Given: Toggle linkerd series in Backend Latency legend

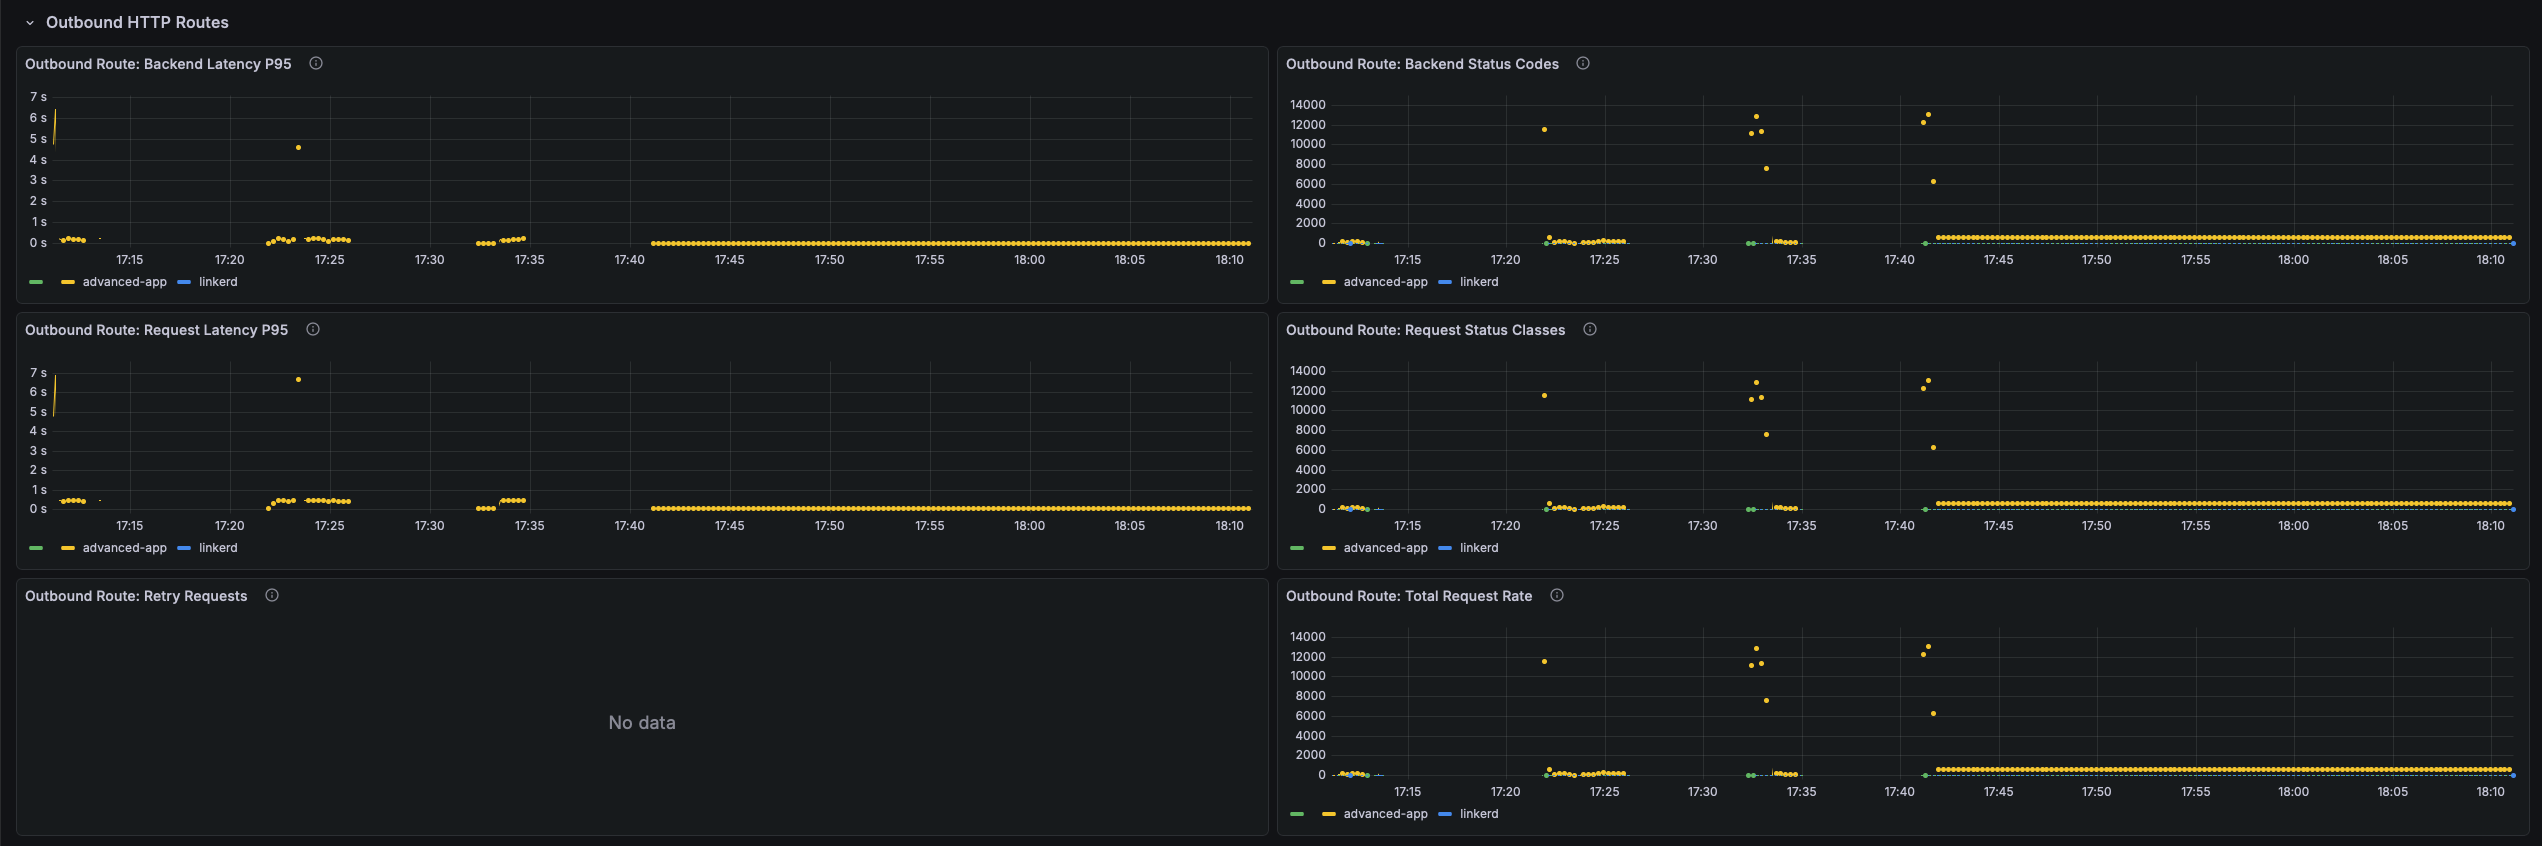Looking at the screenshot, I should coord(218,282).
